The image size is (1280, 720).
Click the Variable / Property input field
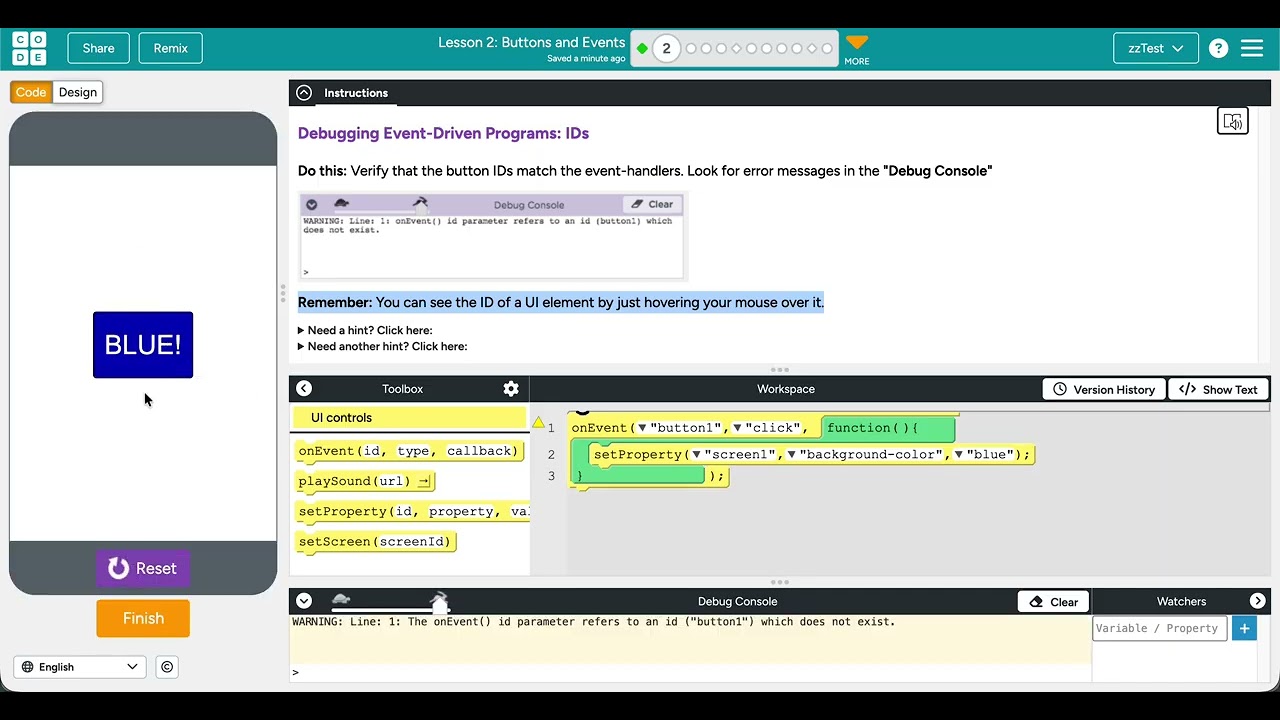click(x=1159, y=628)
